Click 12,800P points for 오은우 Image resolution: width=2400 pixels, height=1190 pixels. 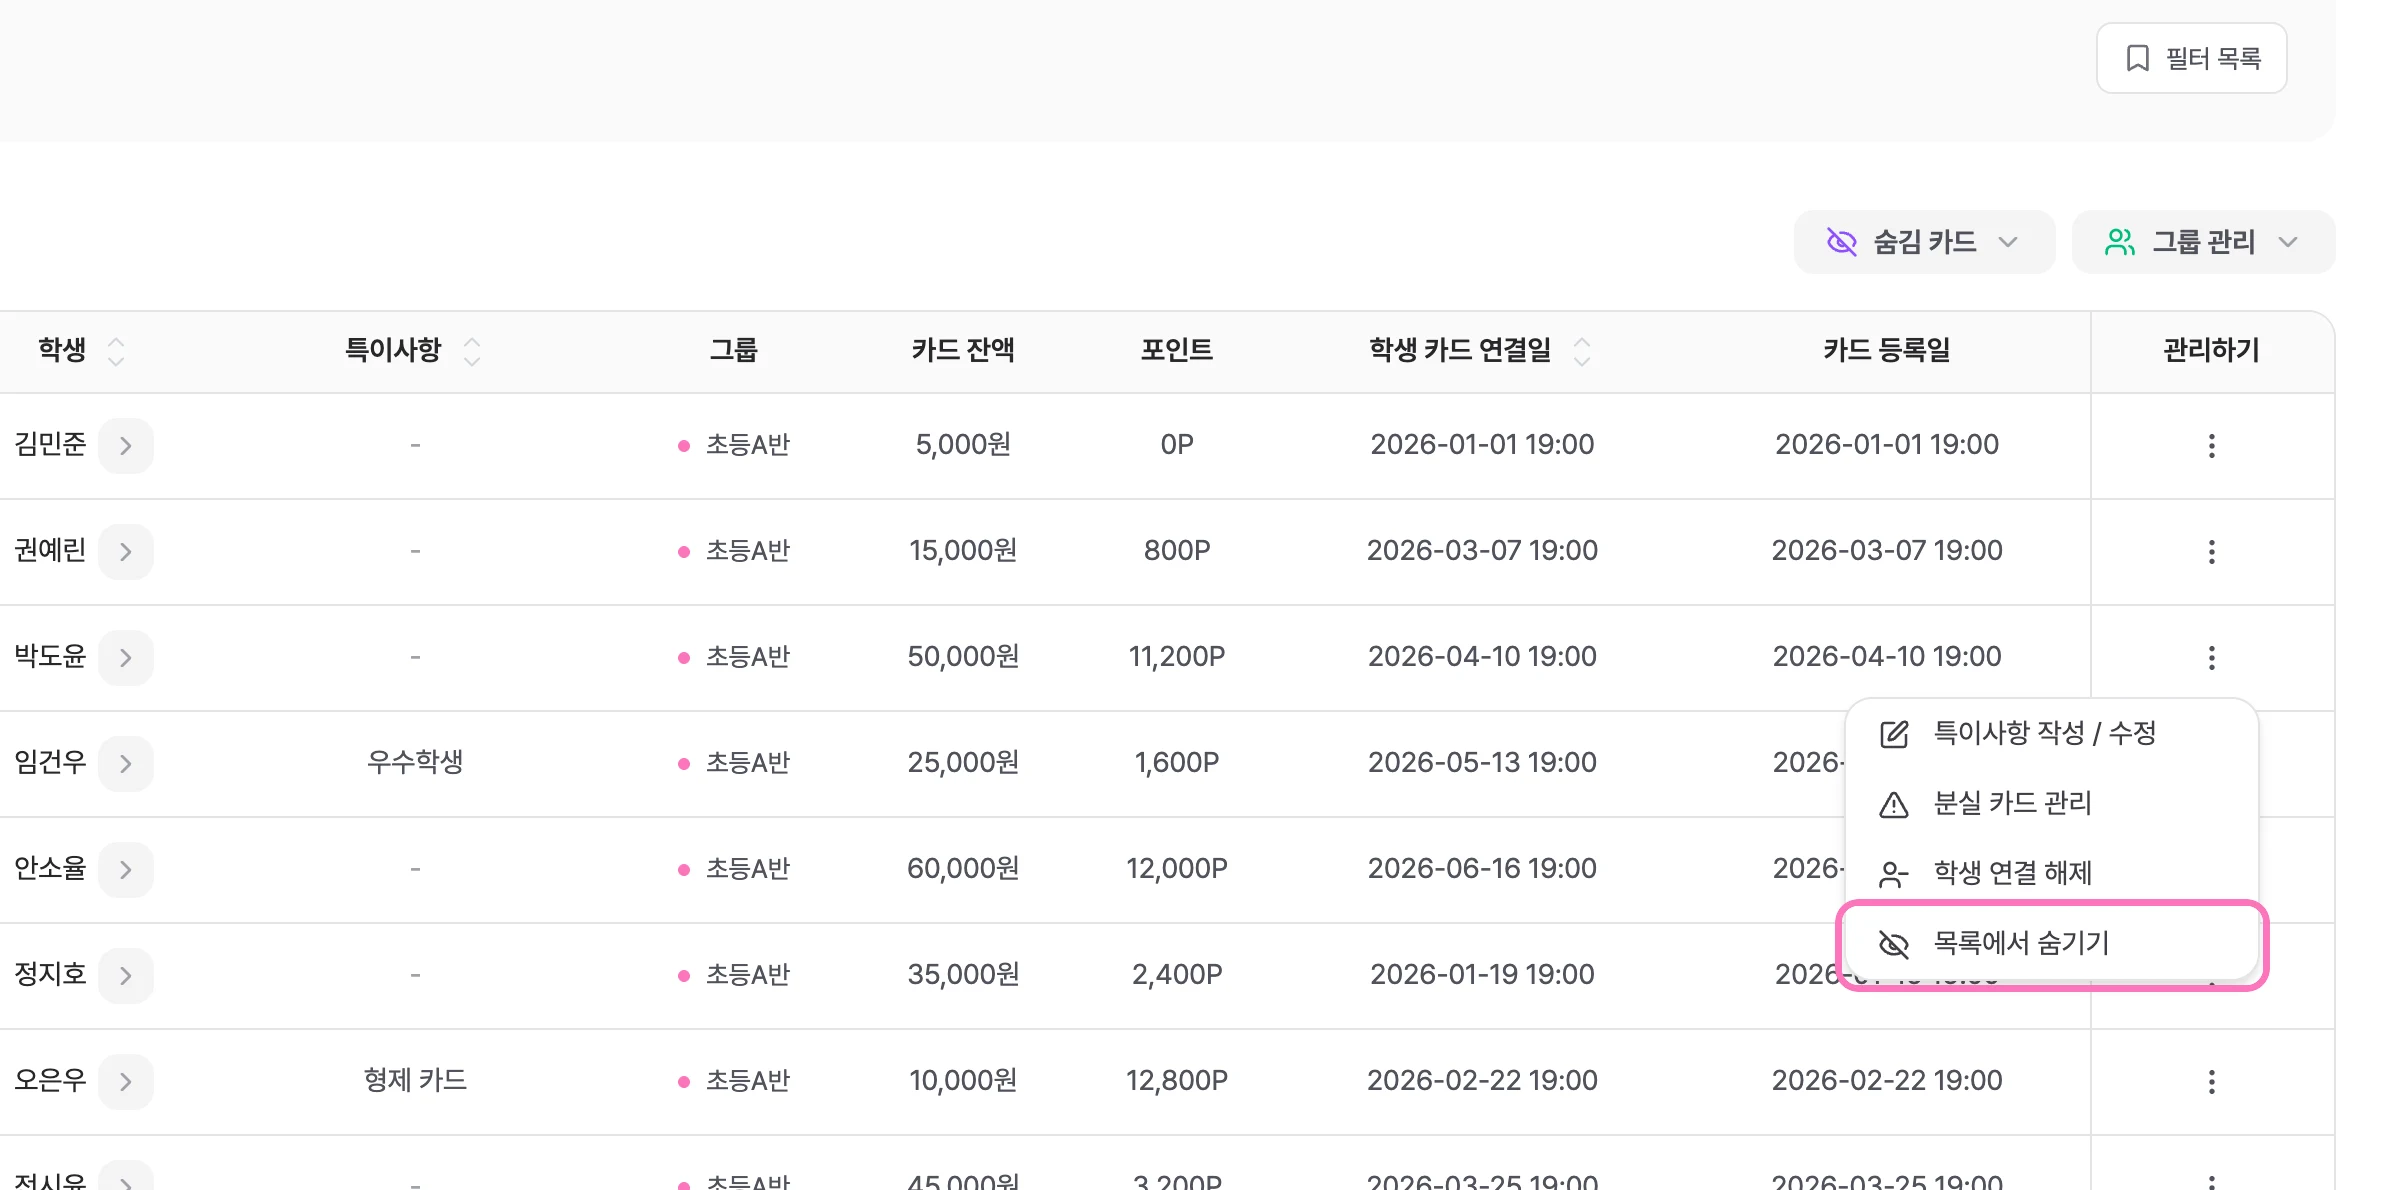[1177, 1081]
